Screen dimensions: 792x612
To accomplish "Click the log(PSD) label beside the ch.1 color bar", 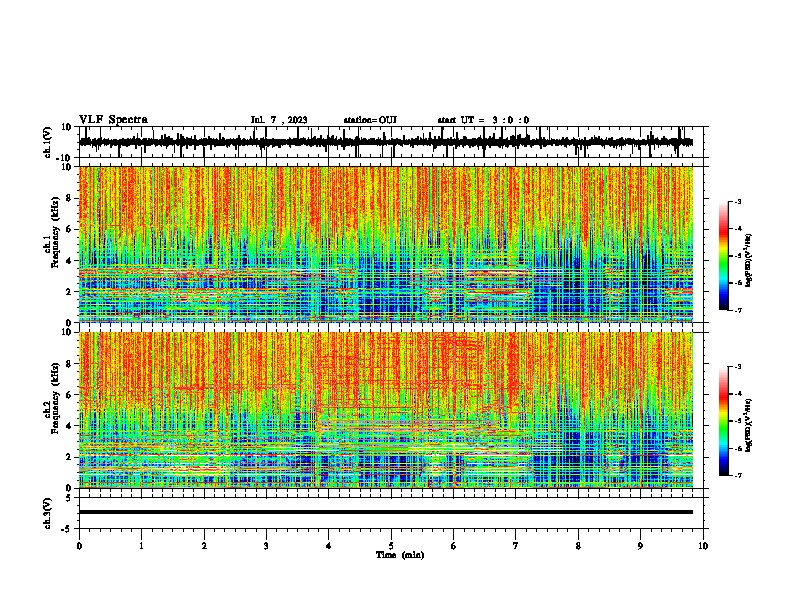I will pos(749,261).
